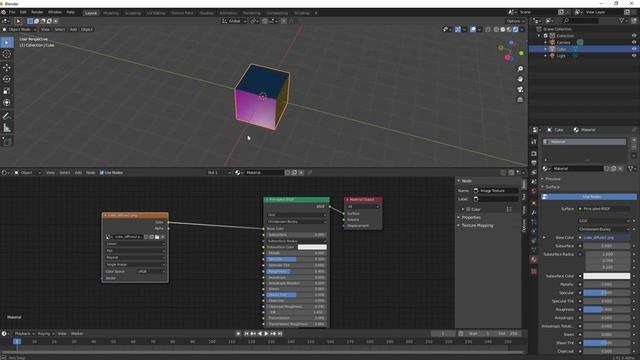The height and width of the screenshot is (360, 640).
Task: Hide the Light object via its eye icon
Action: tap(634, 56)
